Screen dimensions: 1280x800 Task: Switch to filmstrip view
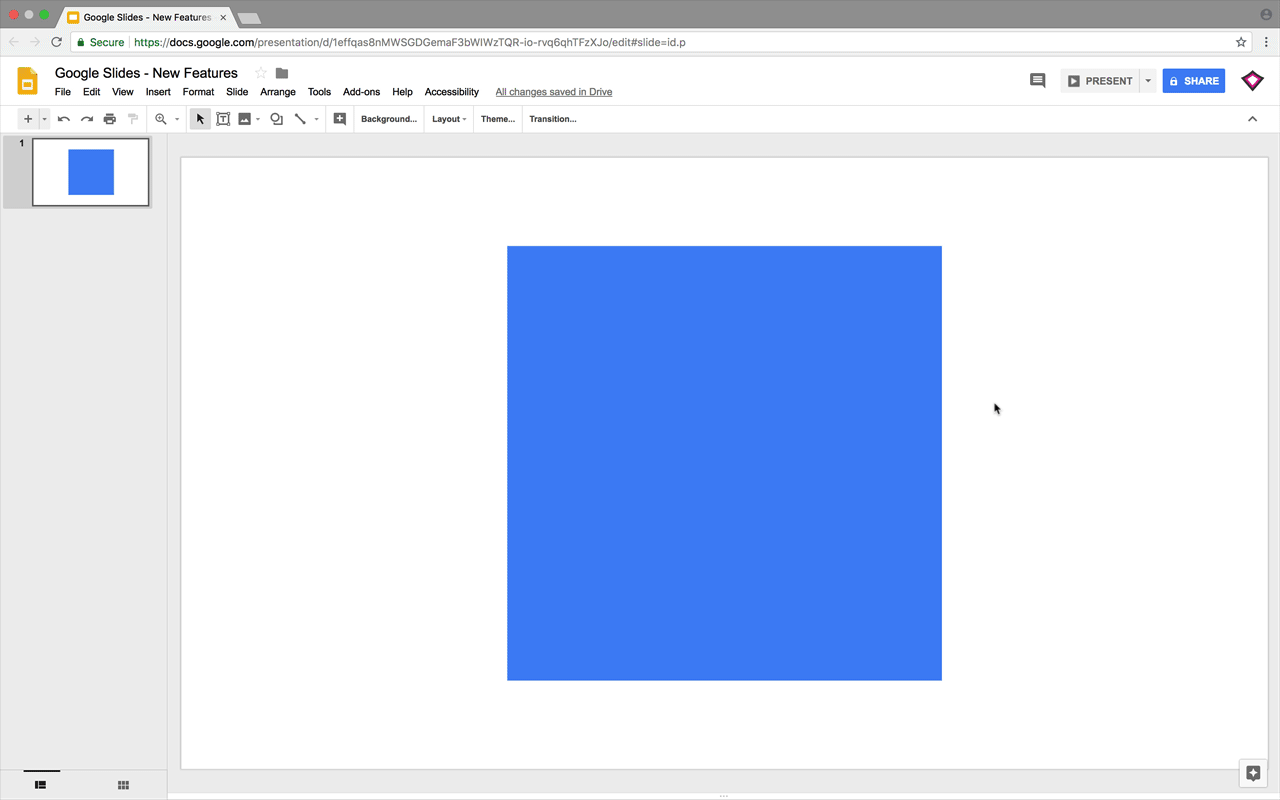click(x=41, y=785)
